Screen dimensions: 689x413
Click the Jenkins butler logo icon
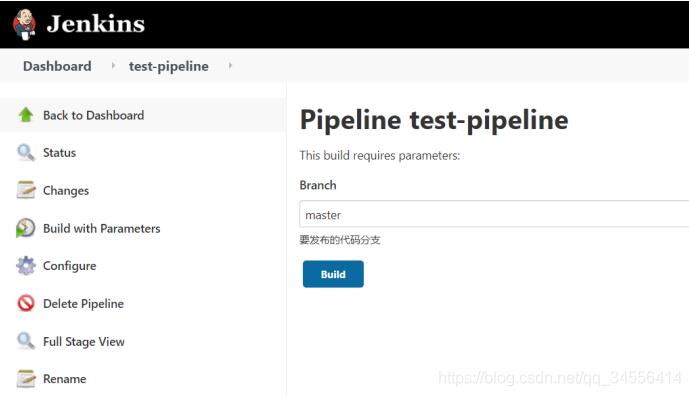[26, 24]
